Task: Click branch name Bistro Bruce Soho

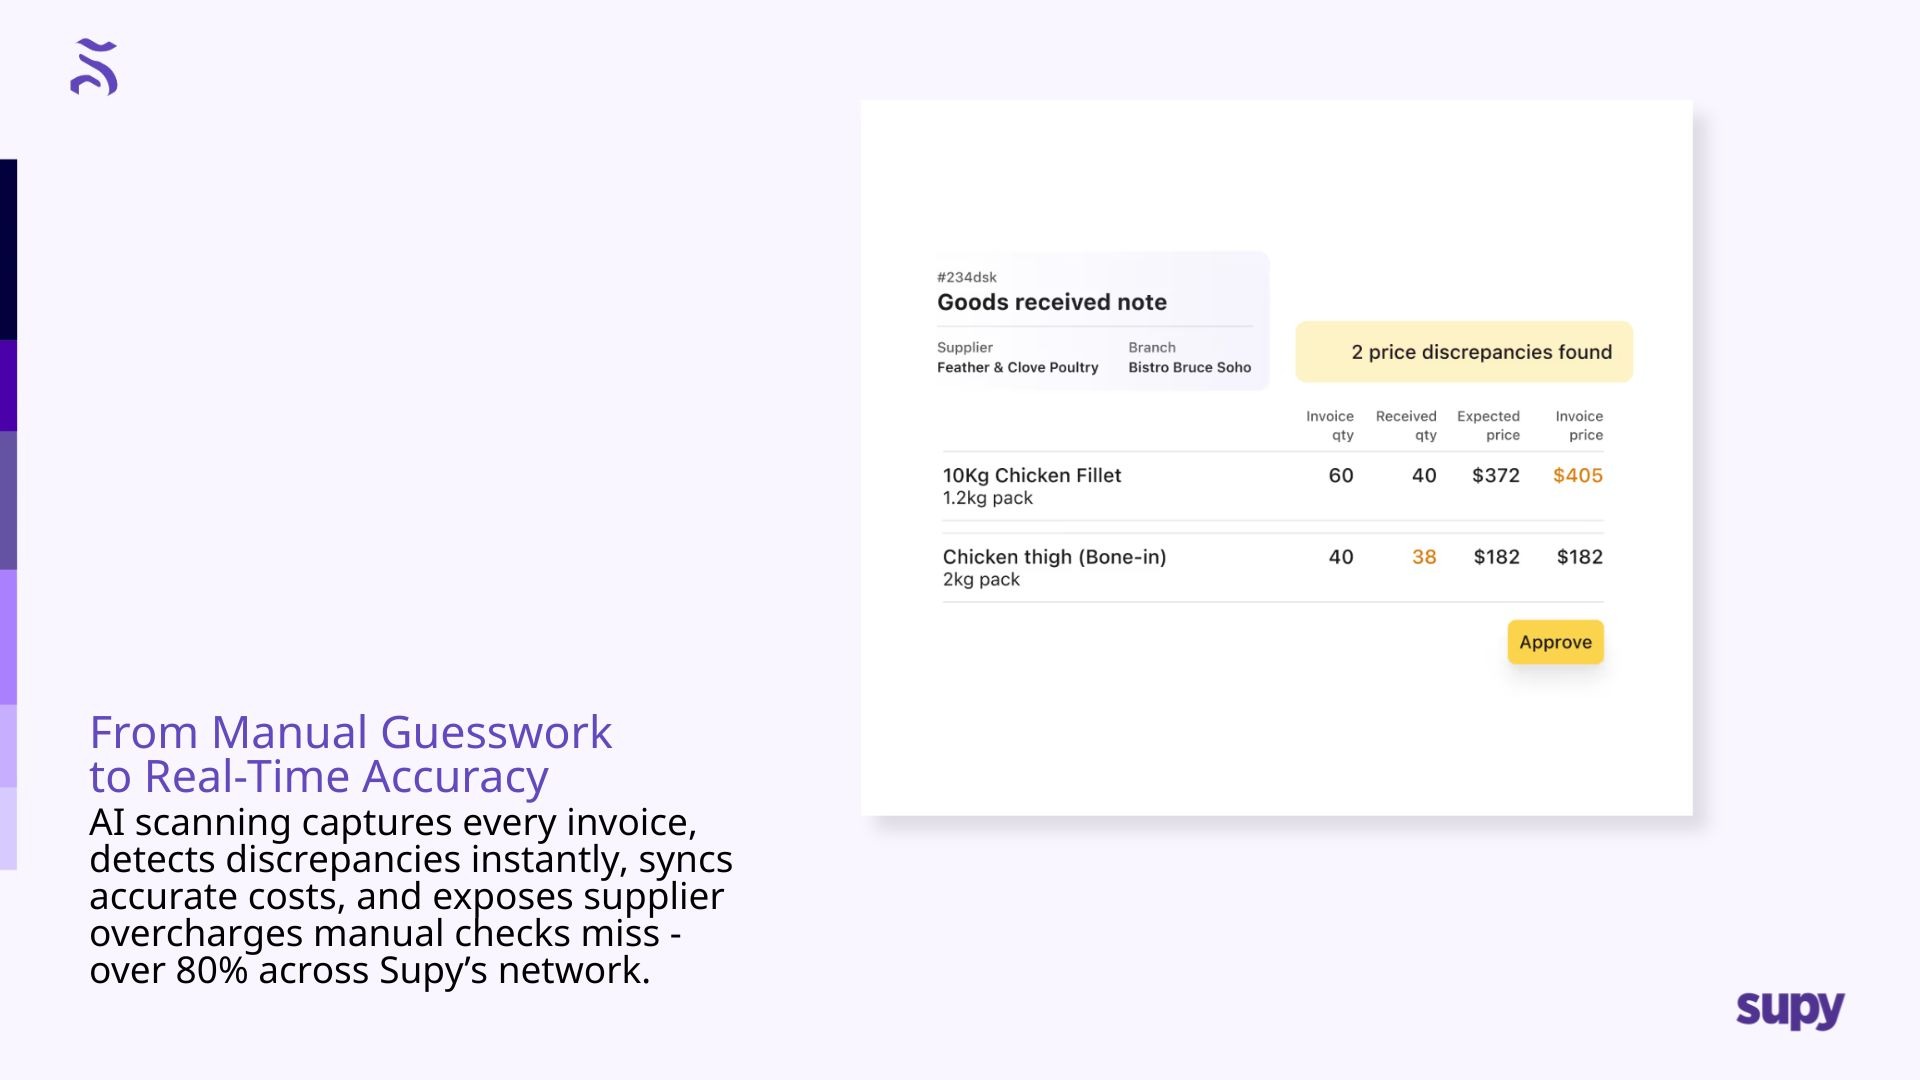Action: point(1189,367)
